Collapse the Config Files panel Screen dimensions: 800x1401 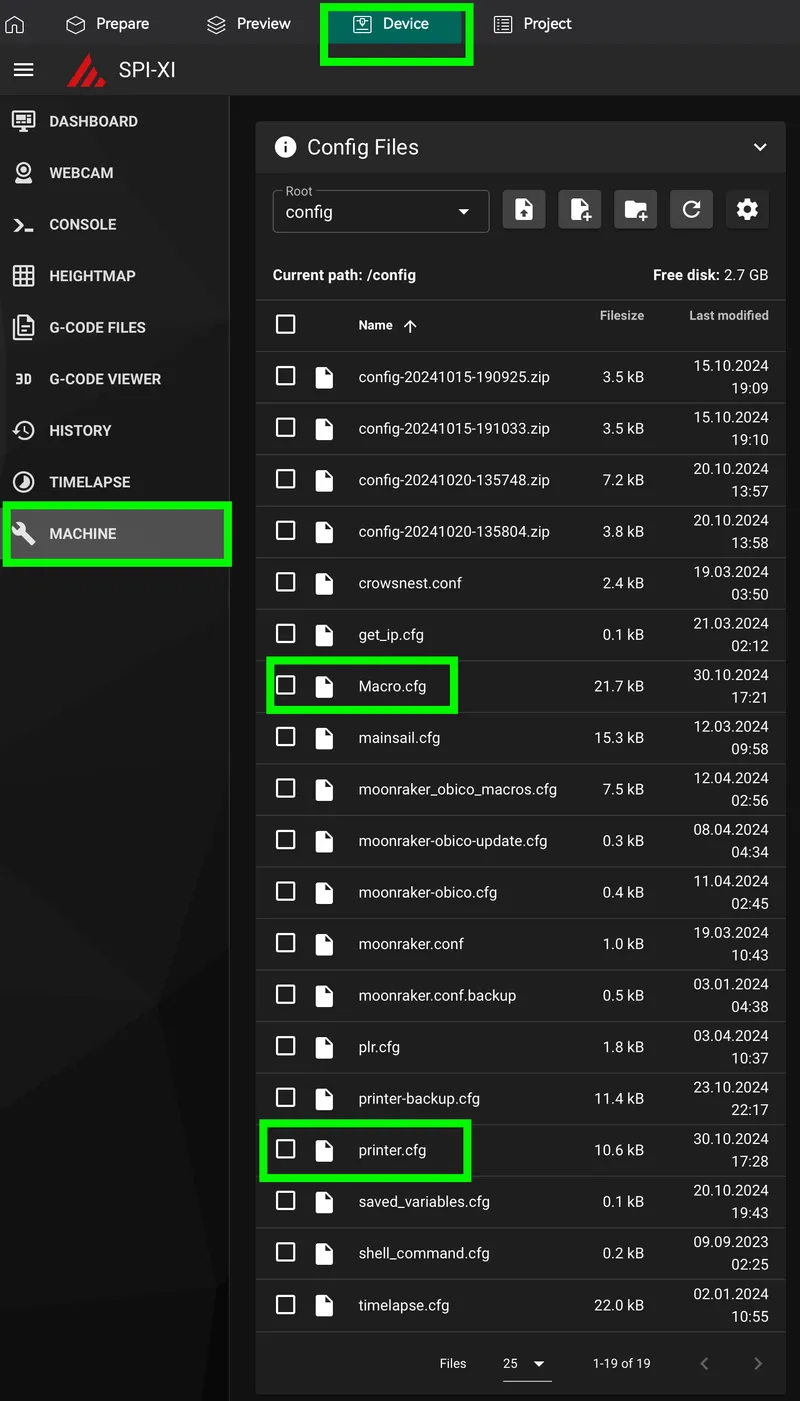(x=759, y=146)
